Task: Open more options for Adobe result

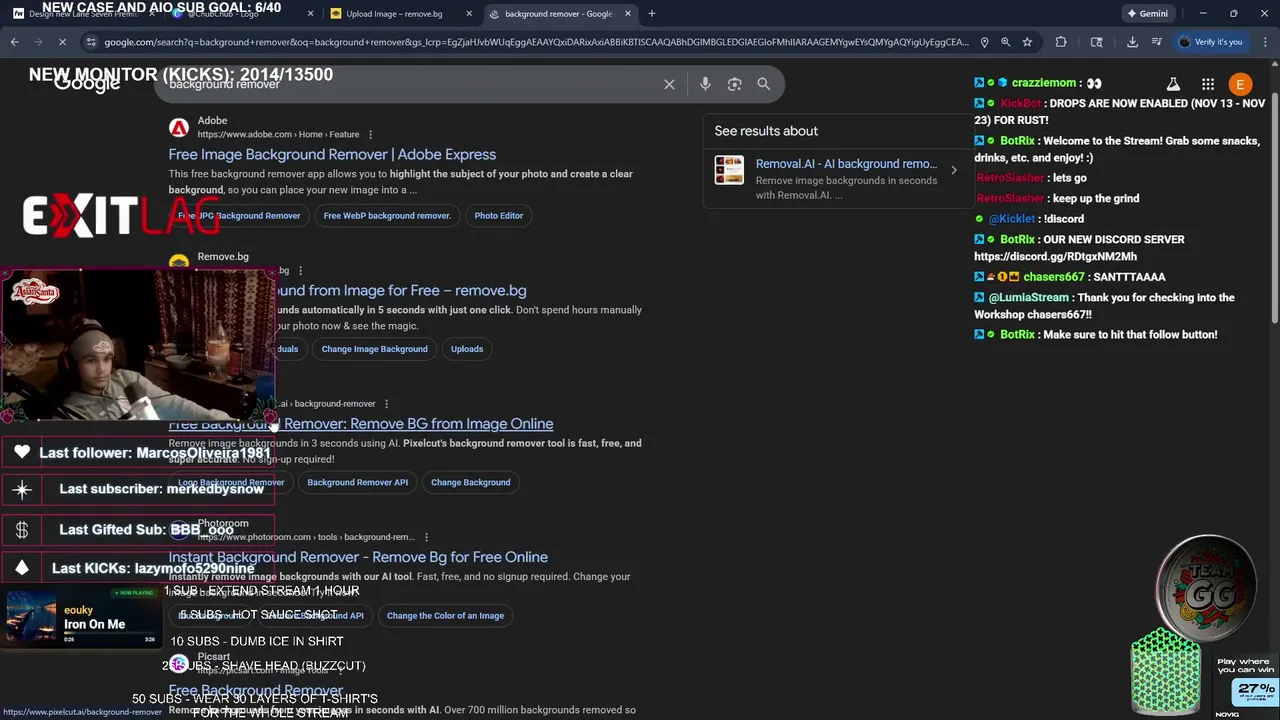Action: click(x=370, y=135)
